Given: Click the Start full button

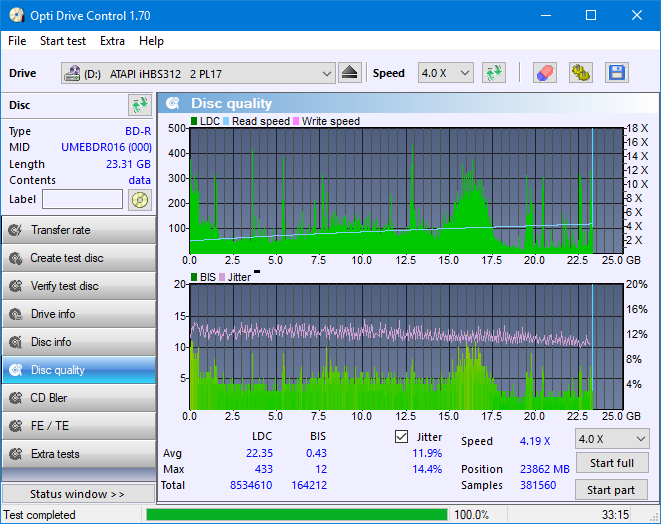Looking at the screenshot, I should click(612, 463).
